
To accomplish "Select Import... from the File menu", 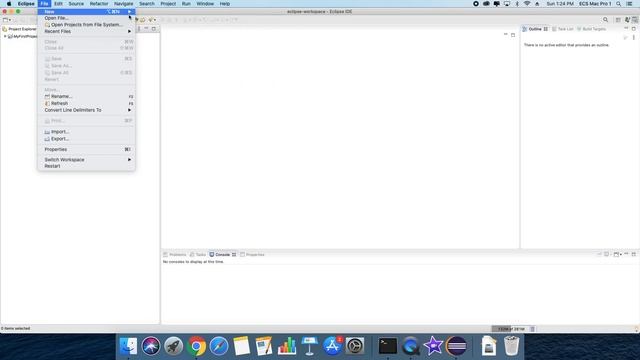I will click(87, 132).
